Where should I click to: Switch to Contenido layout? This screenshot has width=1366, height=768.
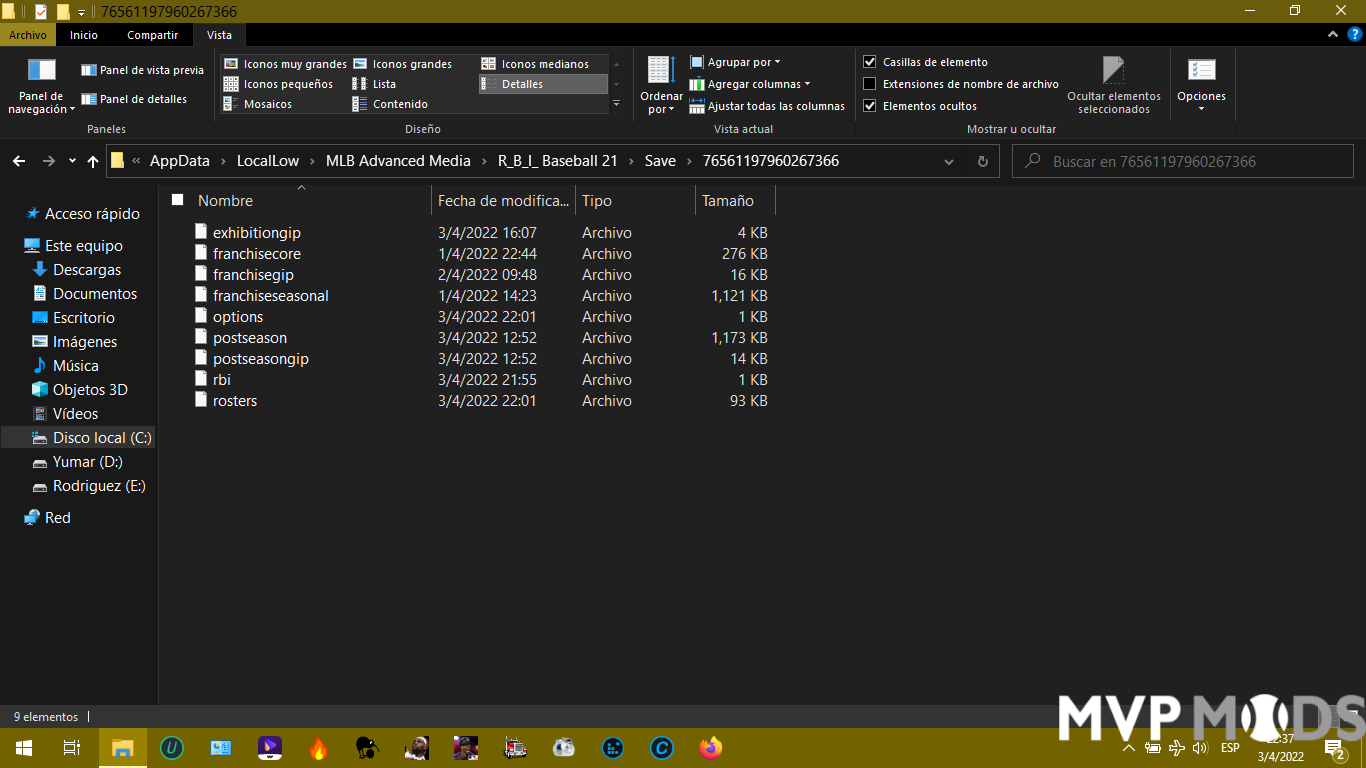coord(390,104)
